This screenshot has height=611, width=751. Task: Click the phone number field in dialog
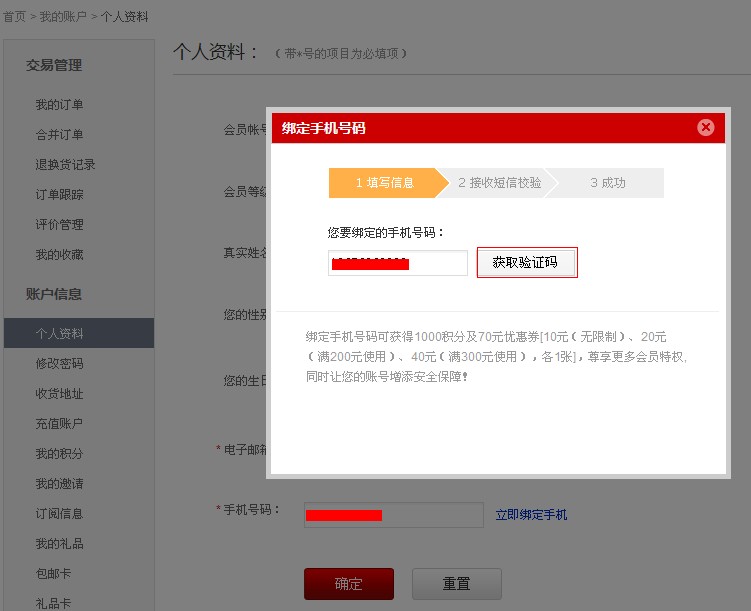pos(397,263)
